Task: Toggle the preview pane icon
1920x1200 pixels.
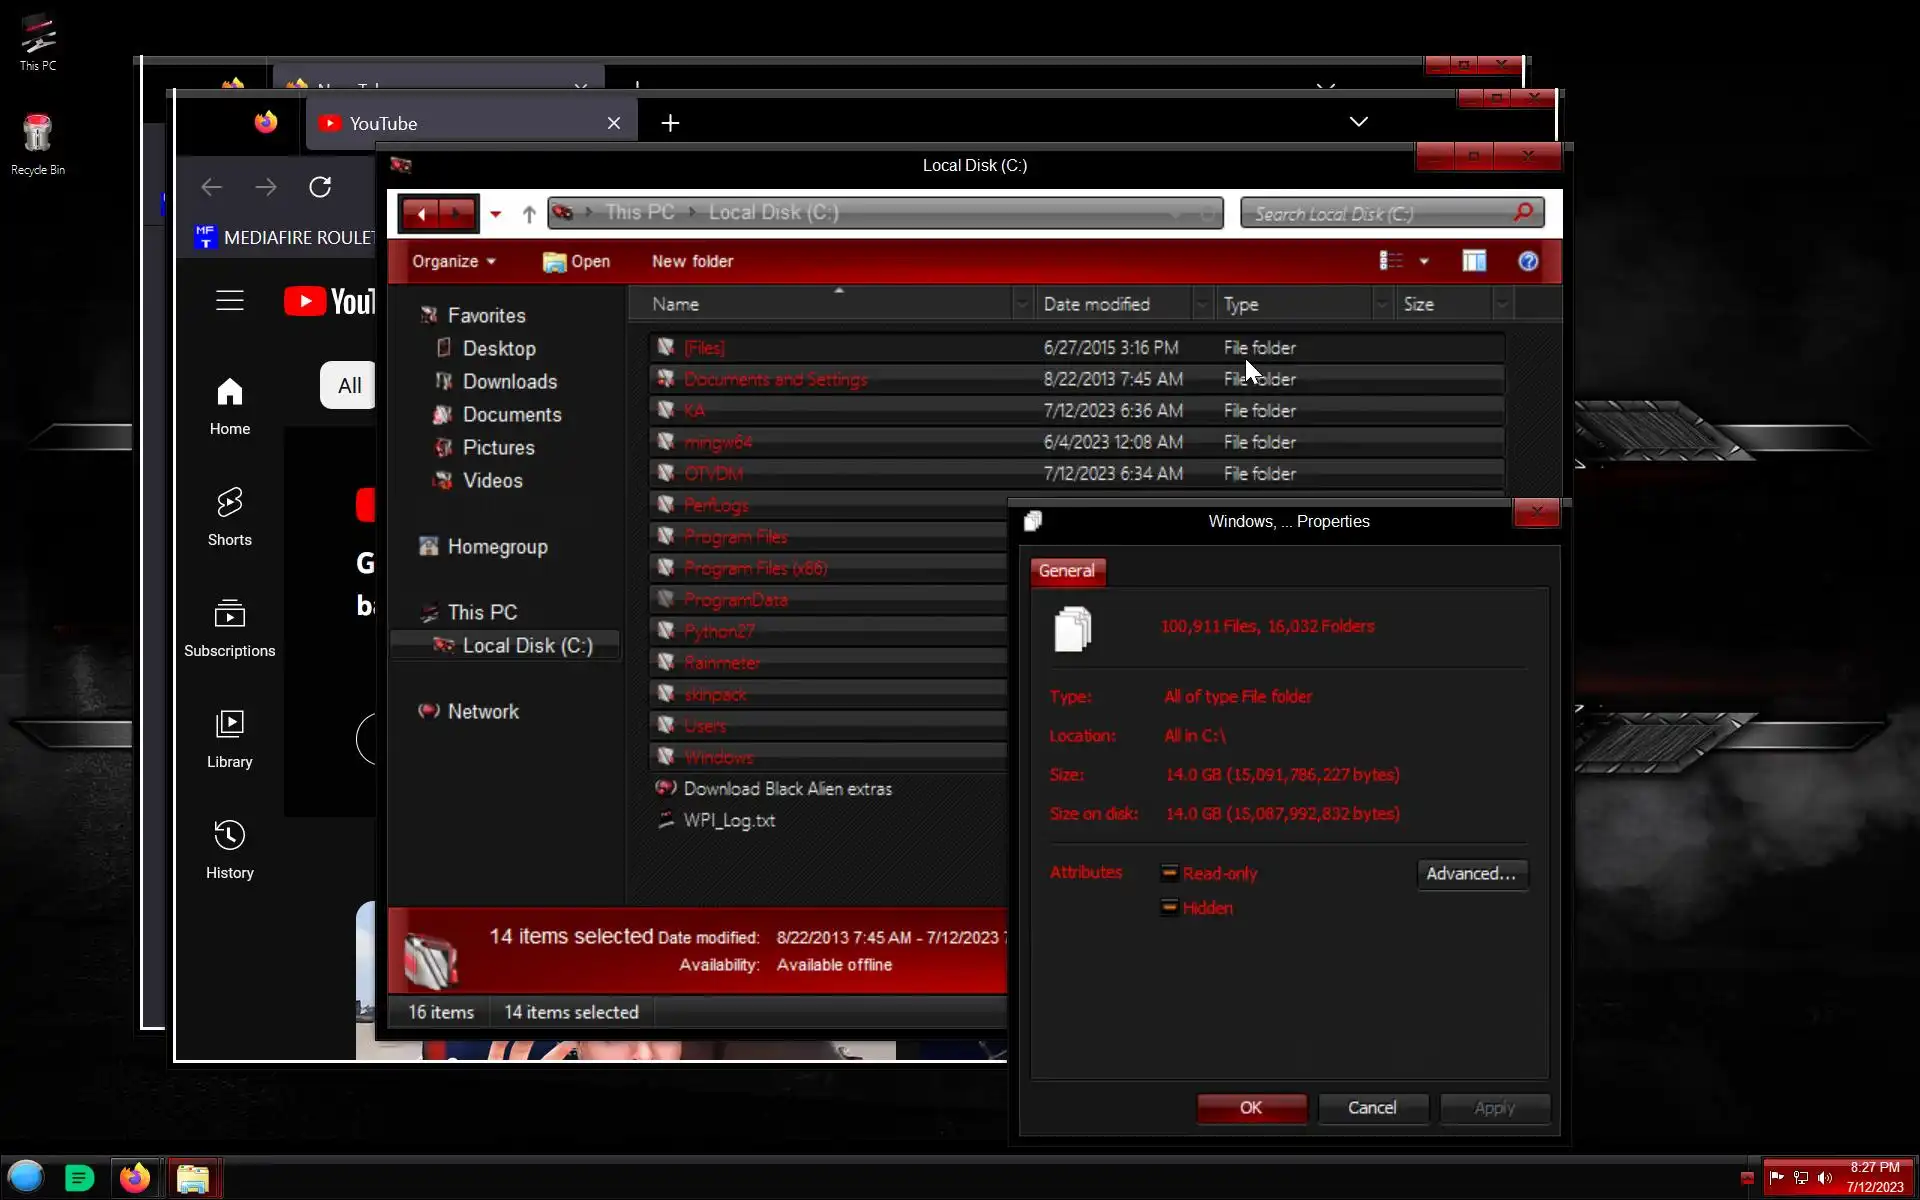Action: point(1474,261)
